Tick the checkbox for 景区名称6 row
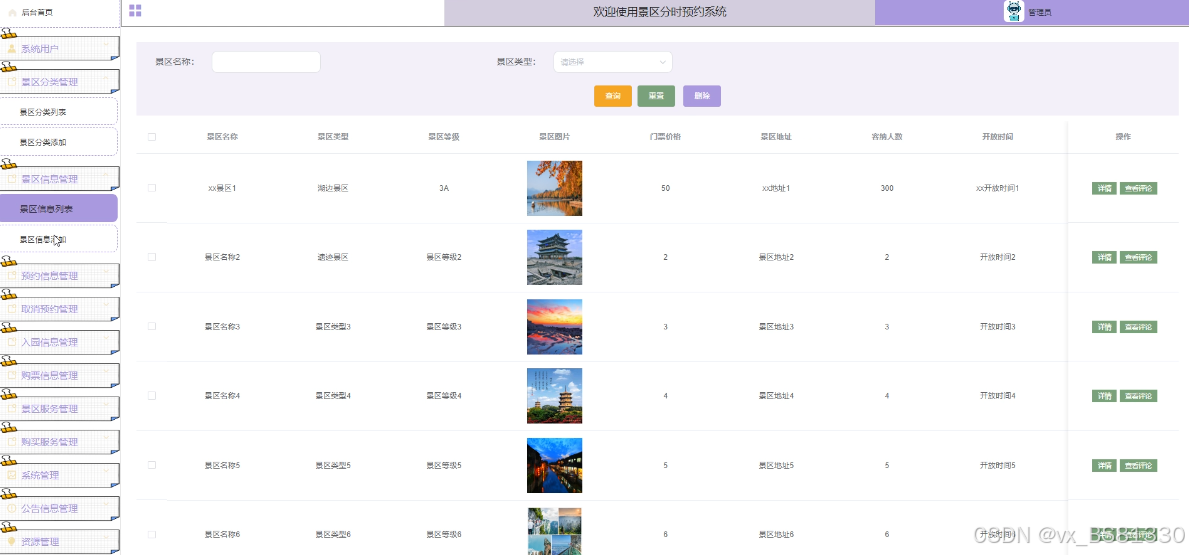 tap(152, 535)
